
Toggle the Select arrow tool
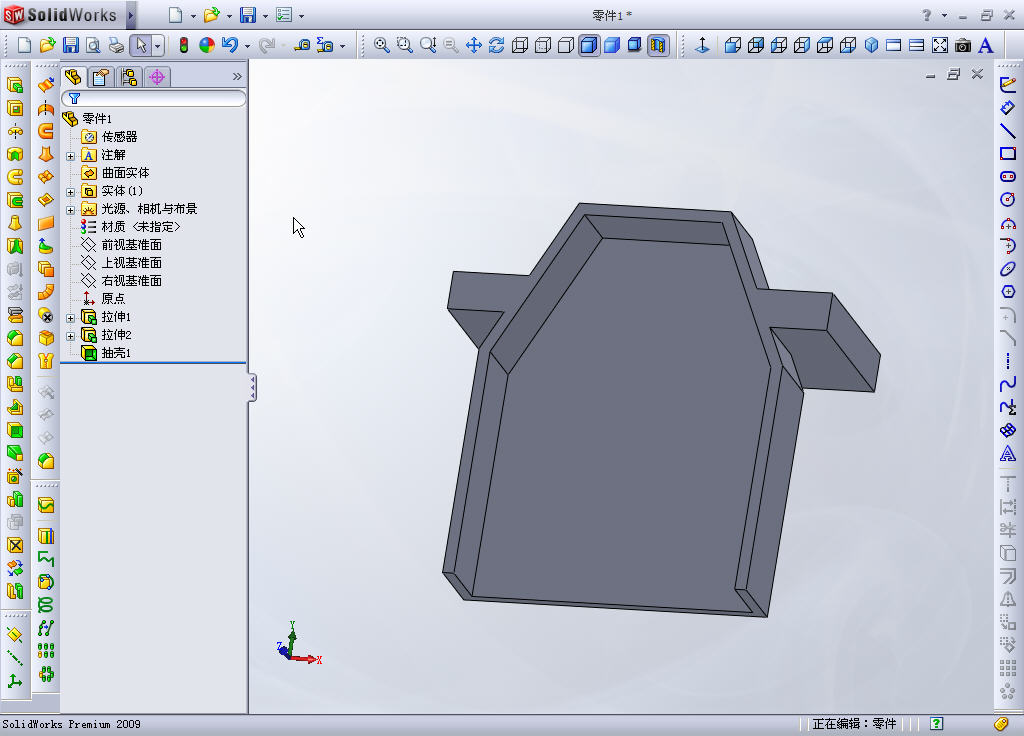(140, 45)
